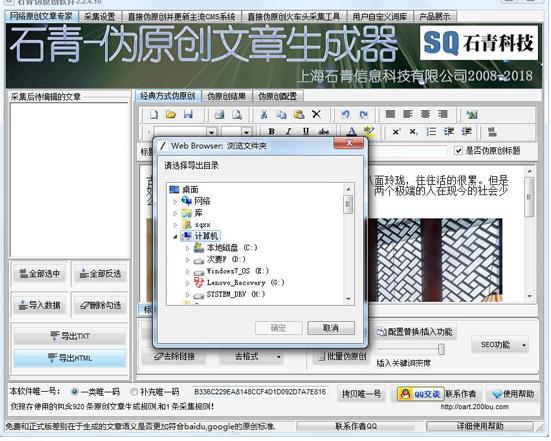
Task: Click the Paste clipboard icon
Action: pos(299,115)
